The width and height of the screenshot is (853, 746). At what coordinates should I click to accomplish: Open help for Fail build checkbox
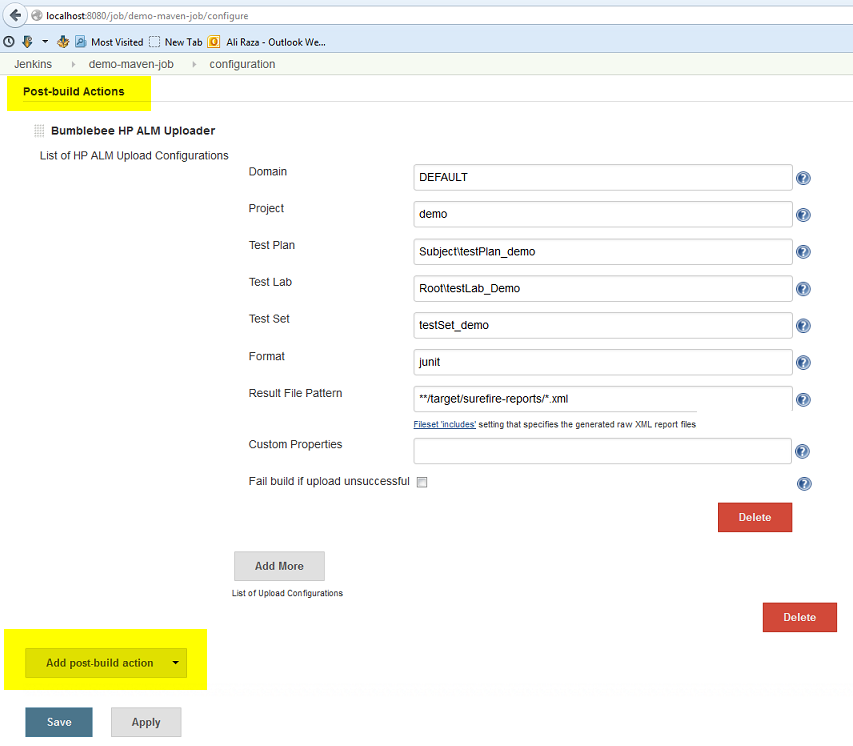coord(803,483)
